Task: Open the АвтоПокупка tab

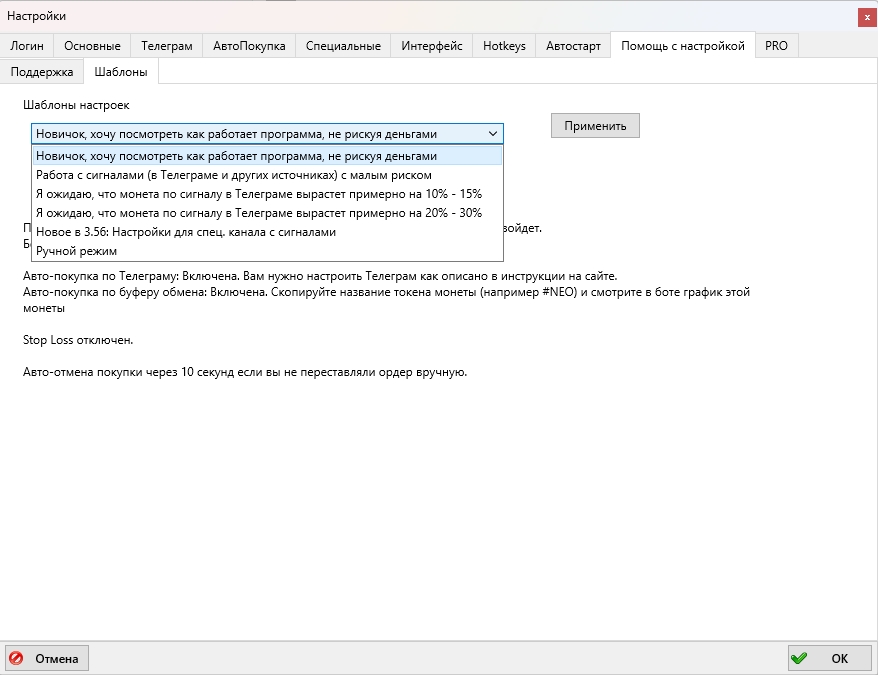Action: (249, 46)
